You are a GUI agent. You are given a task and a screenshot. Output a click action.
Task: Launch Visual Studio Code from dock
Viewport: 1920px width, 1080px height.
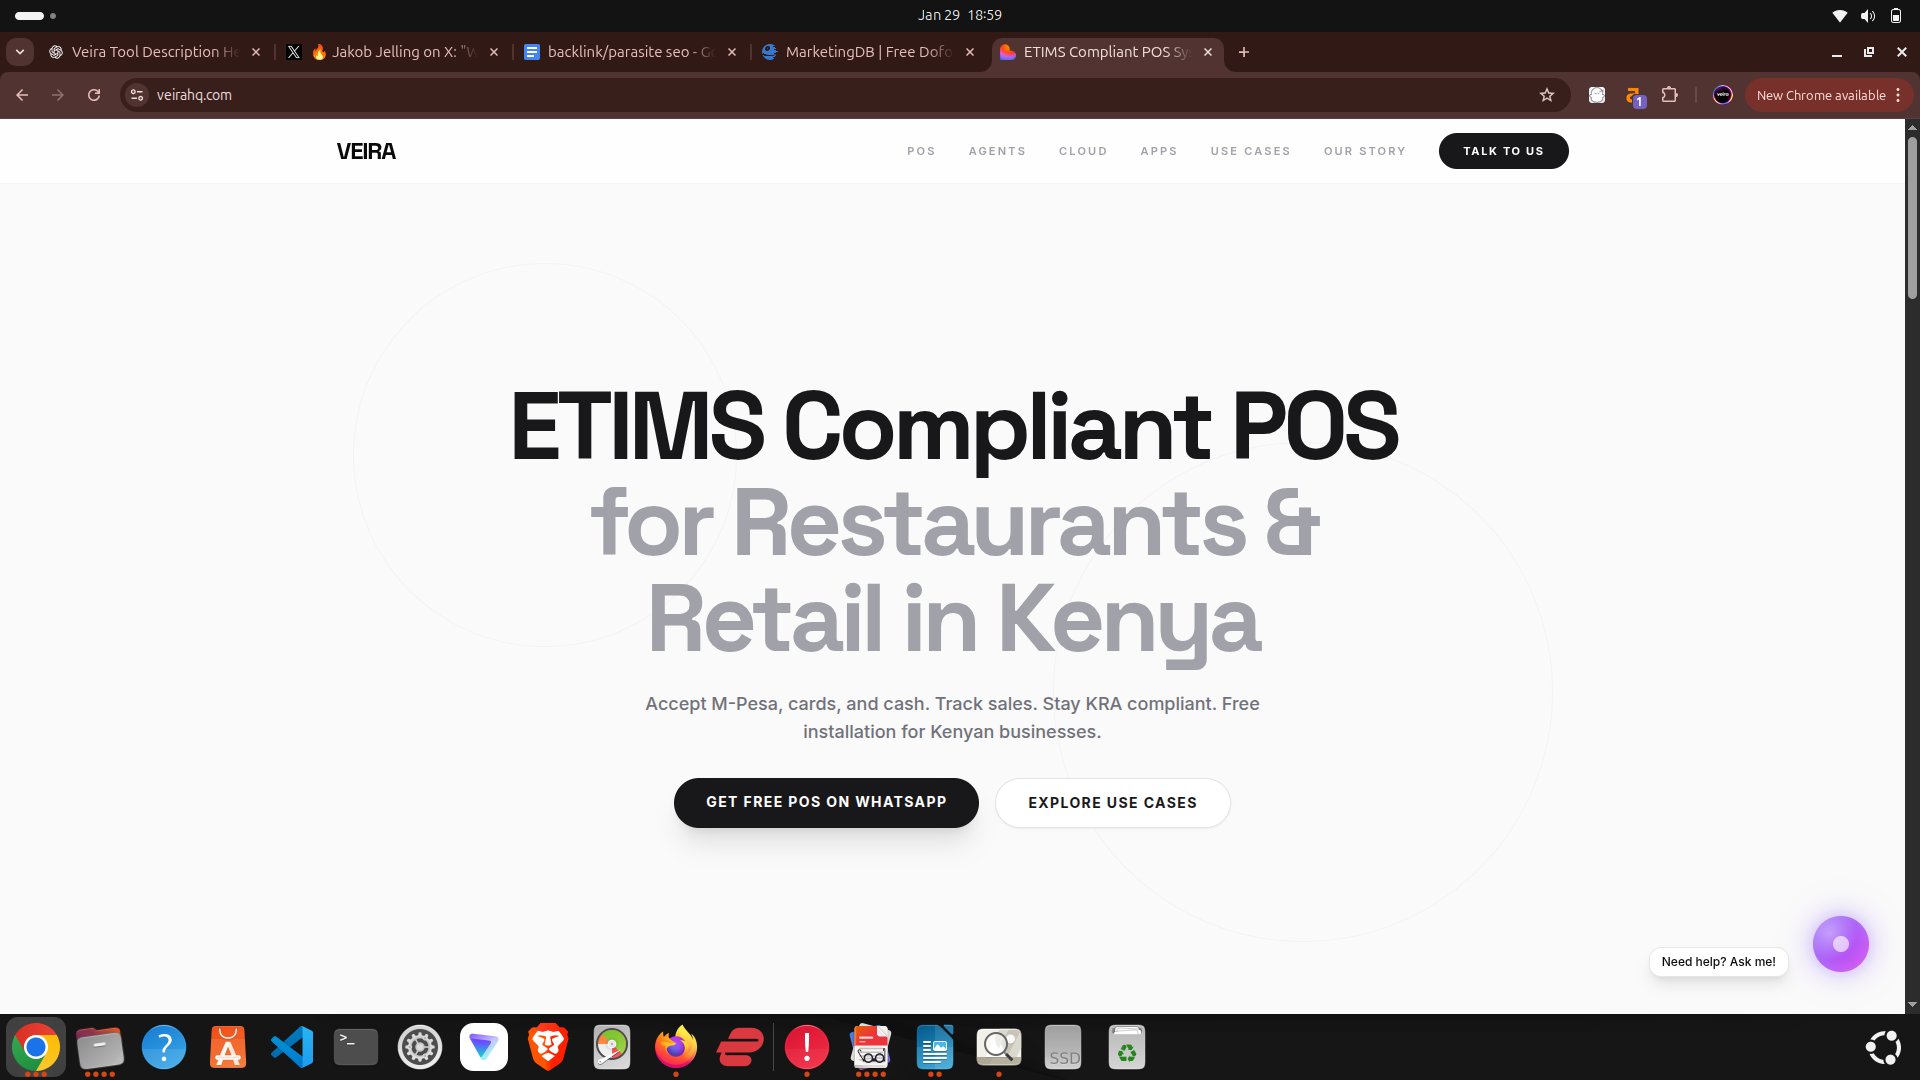292,1047
